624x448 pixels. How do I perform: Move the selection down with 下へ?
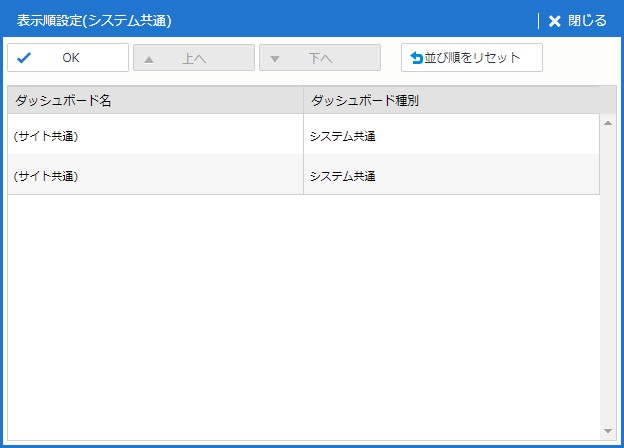click(x=320, y=58)
